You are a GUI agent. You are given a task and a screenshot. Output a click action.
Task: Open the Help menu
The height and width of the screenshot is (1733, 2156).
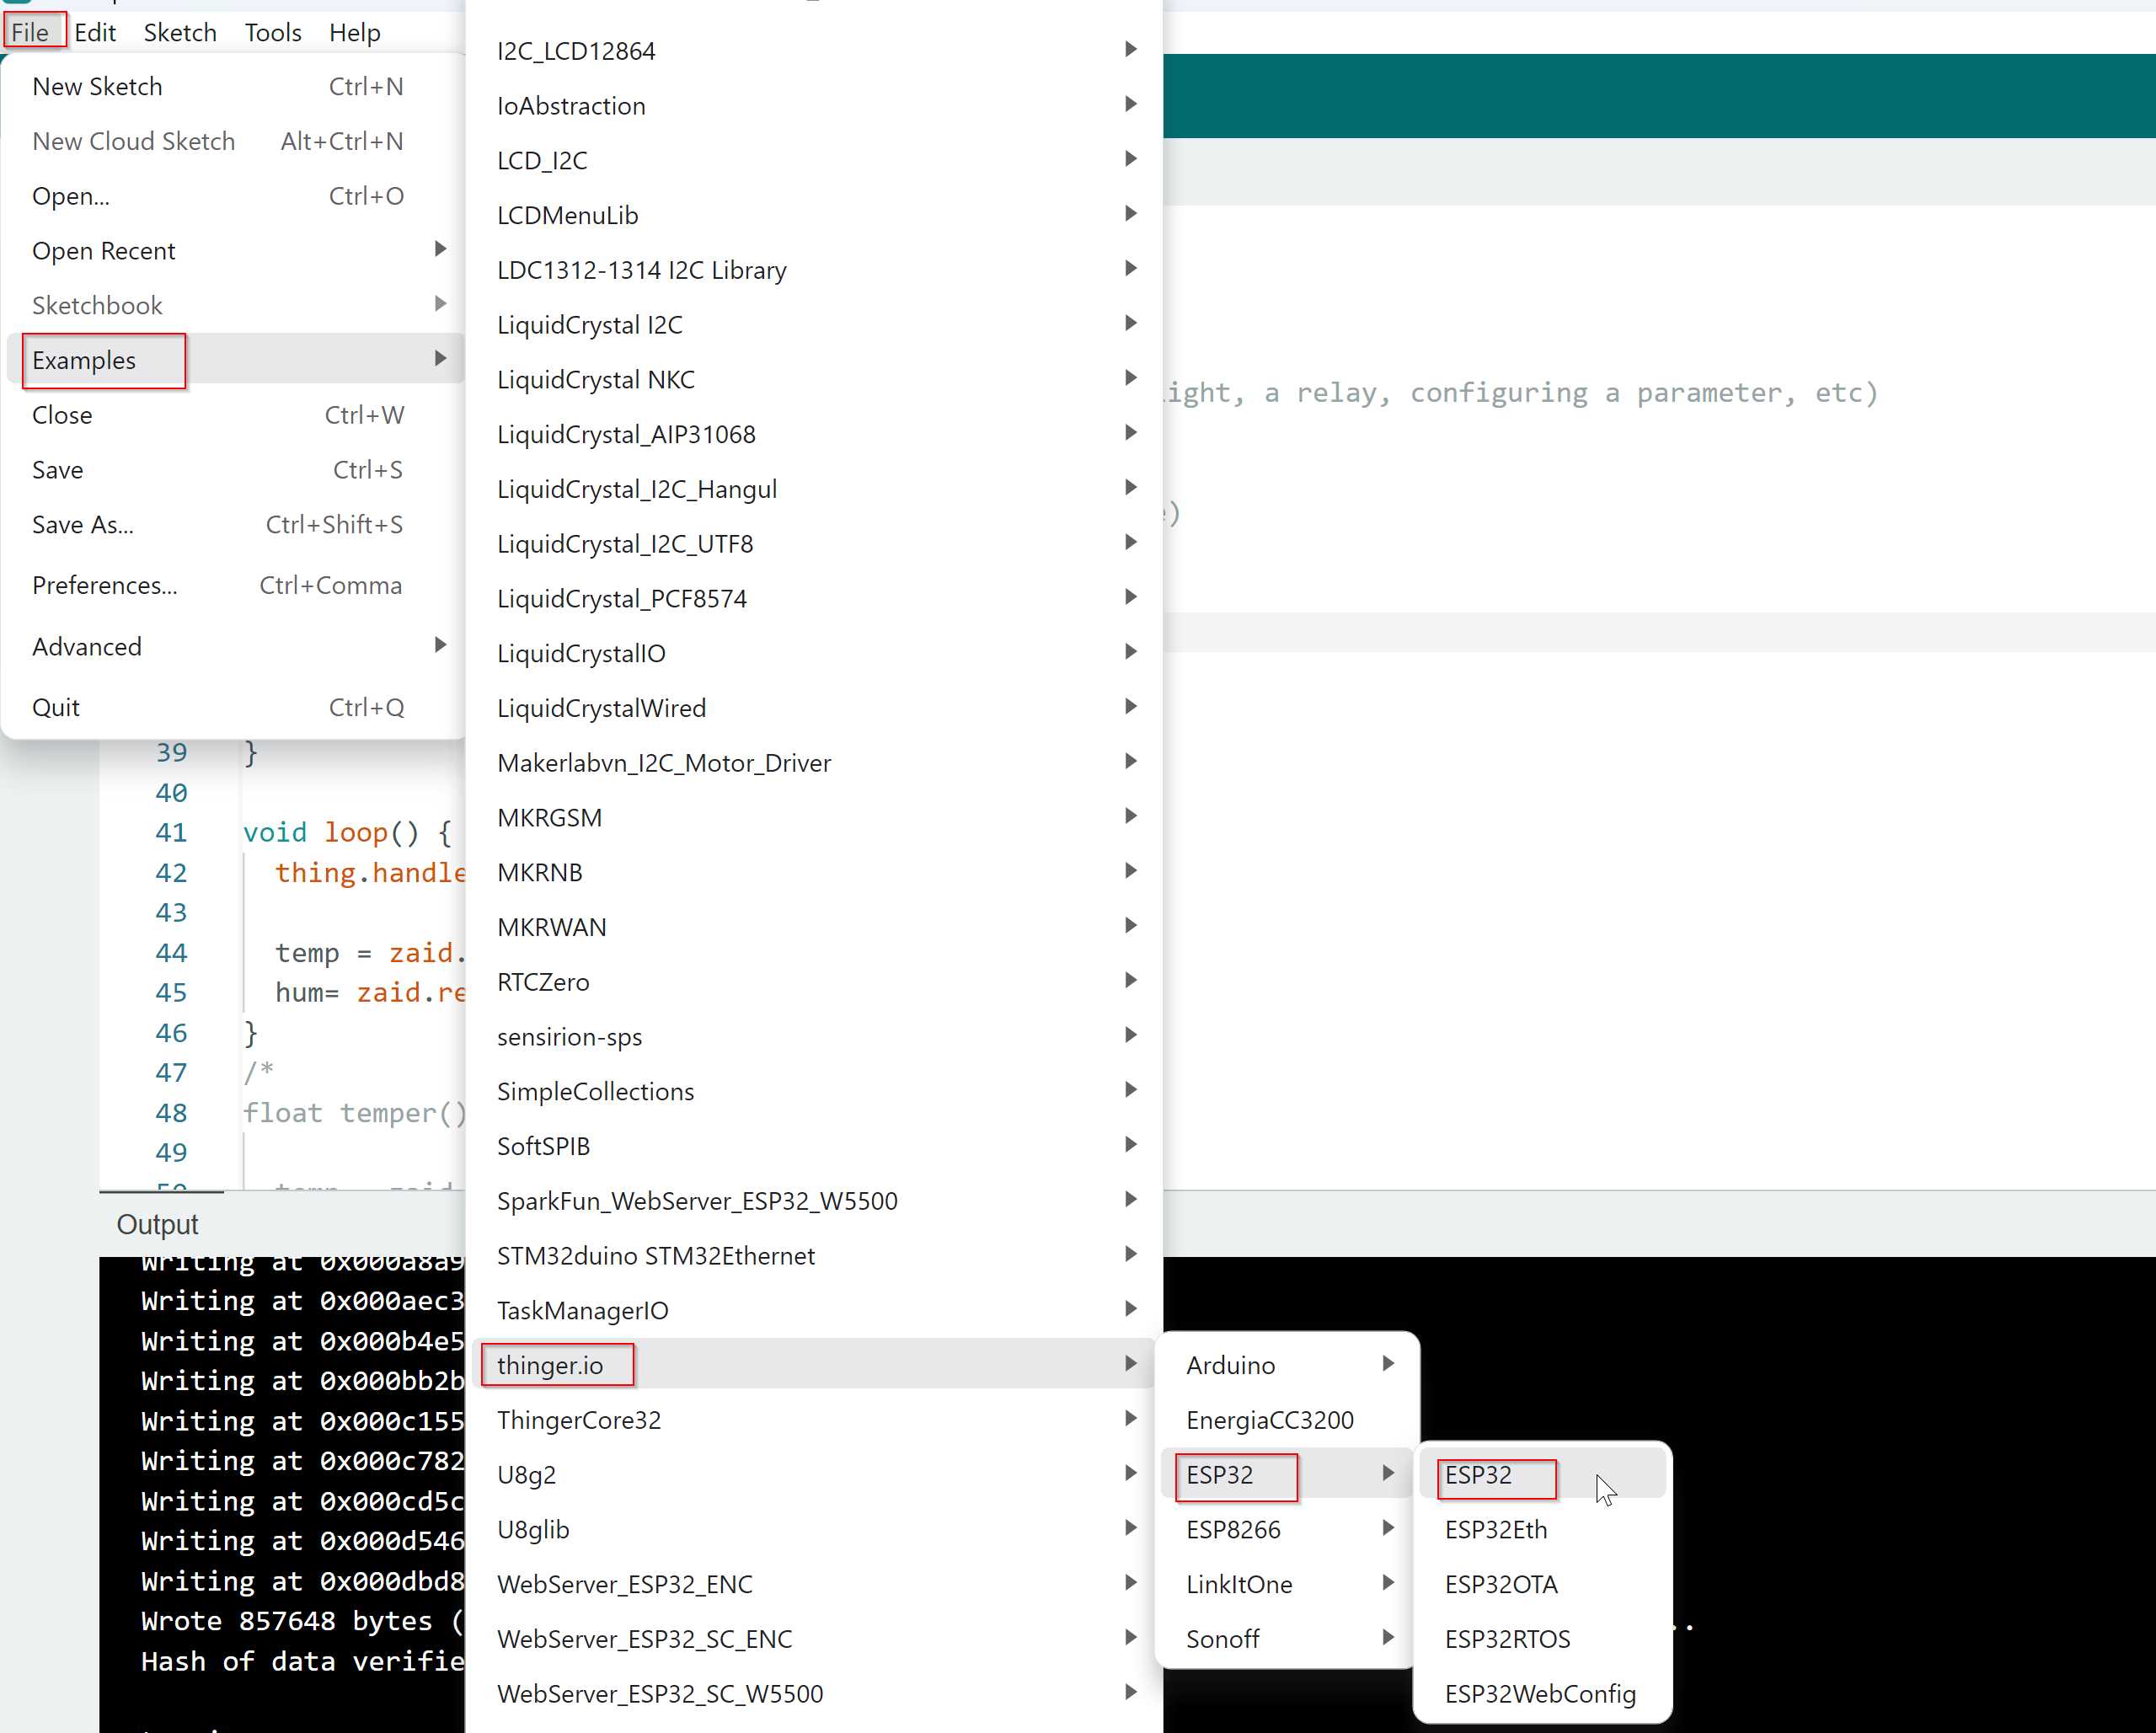coord(355,32)
